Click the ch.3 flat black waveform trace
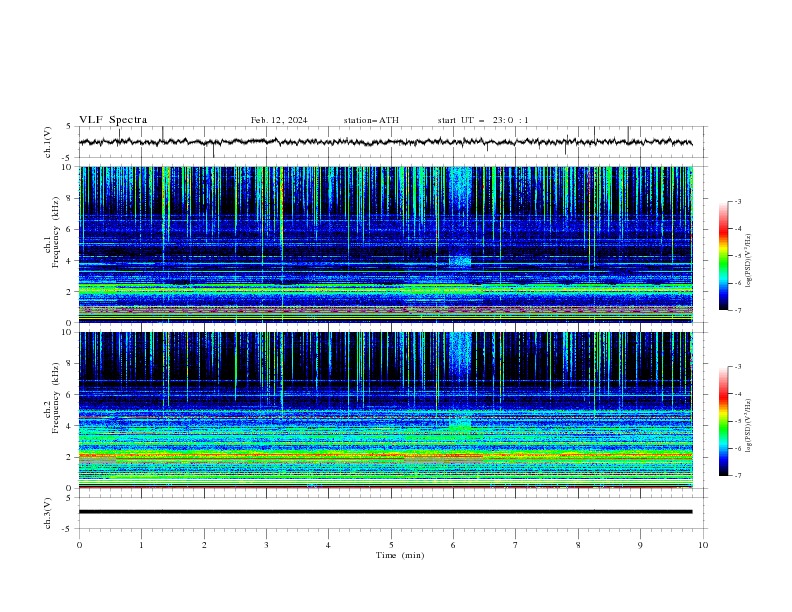Image resolution: width=792 pixels, height=612 pixels. pos(385,512)
